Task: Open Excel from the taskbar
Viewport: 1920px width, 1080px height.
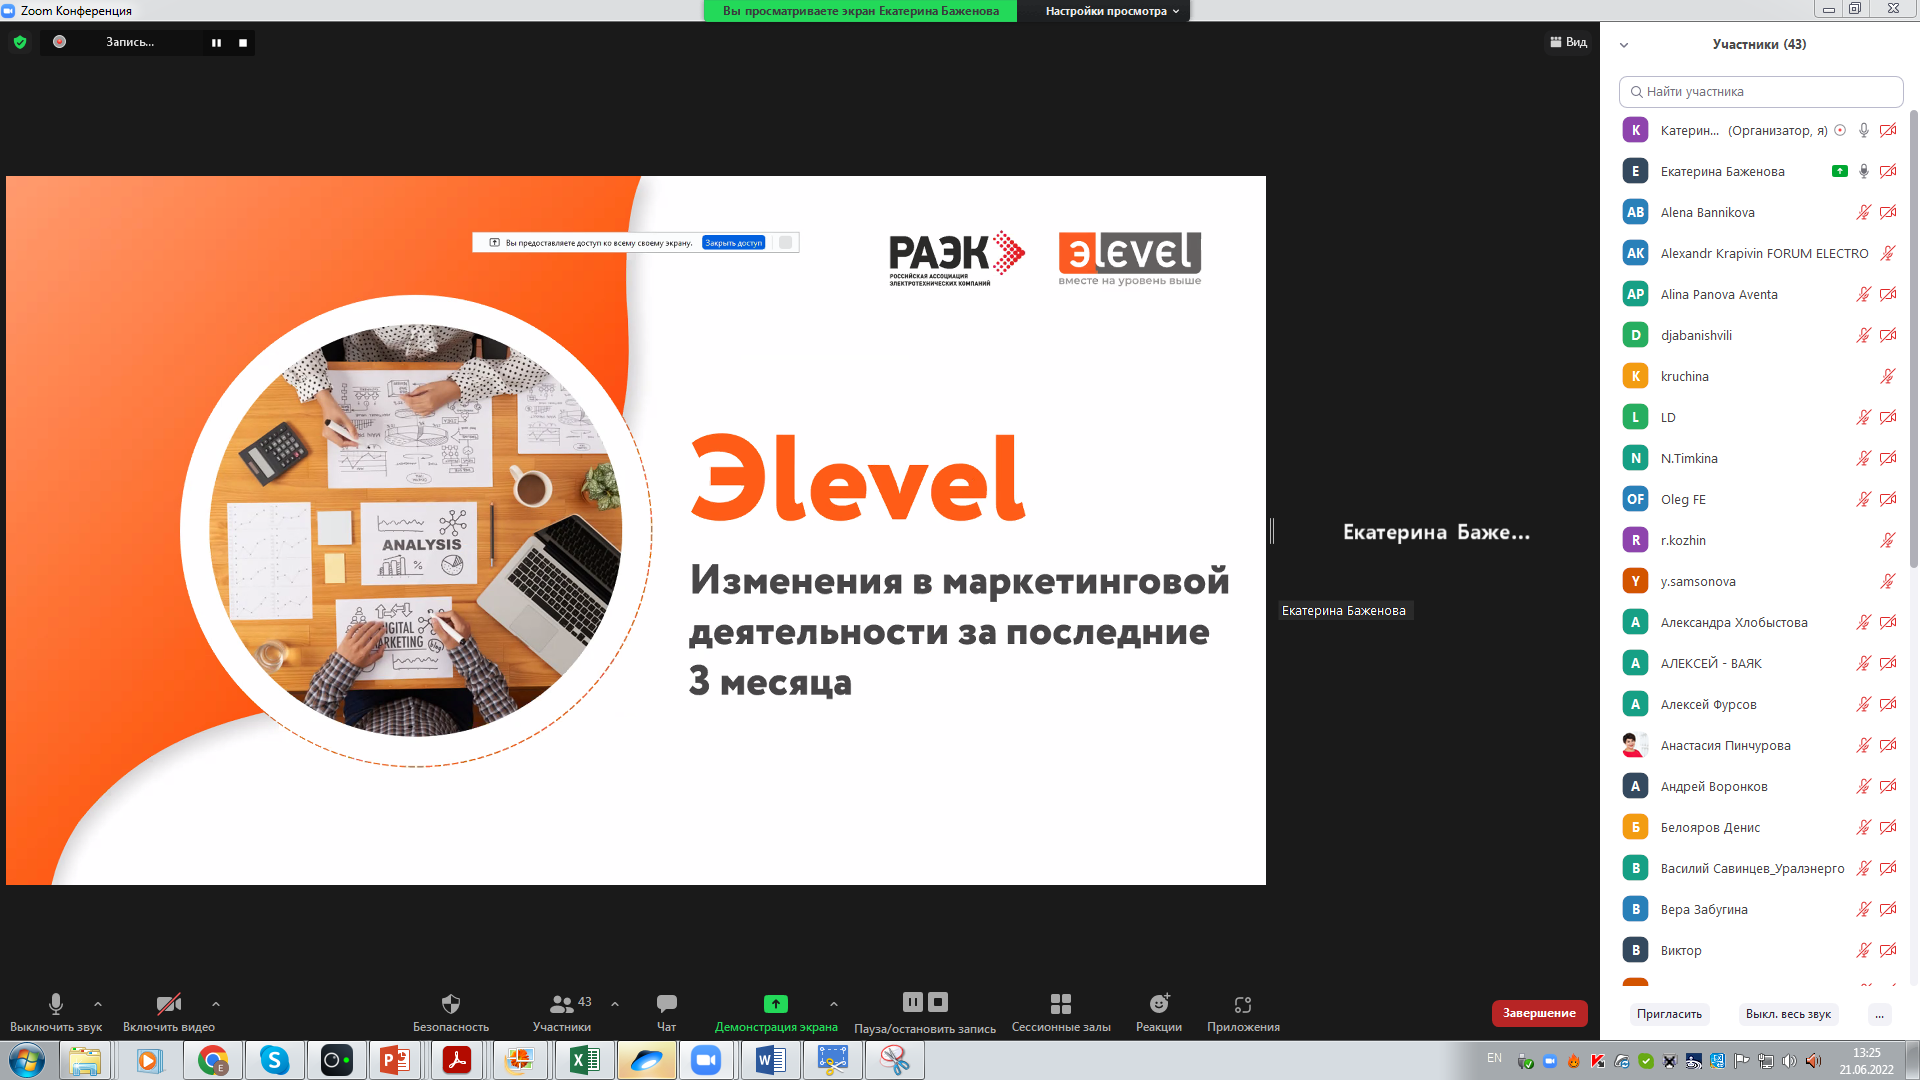Action: (584, 1060)
